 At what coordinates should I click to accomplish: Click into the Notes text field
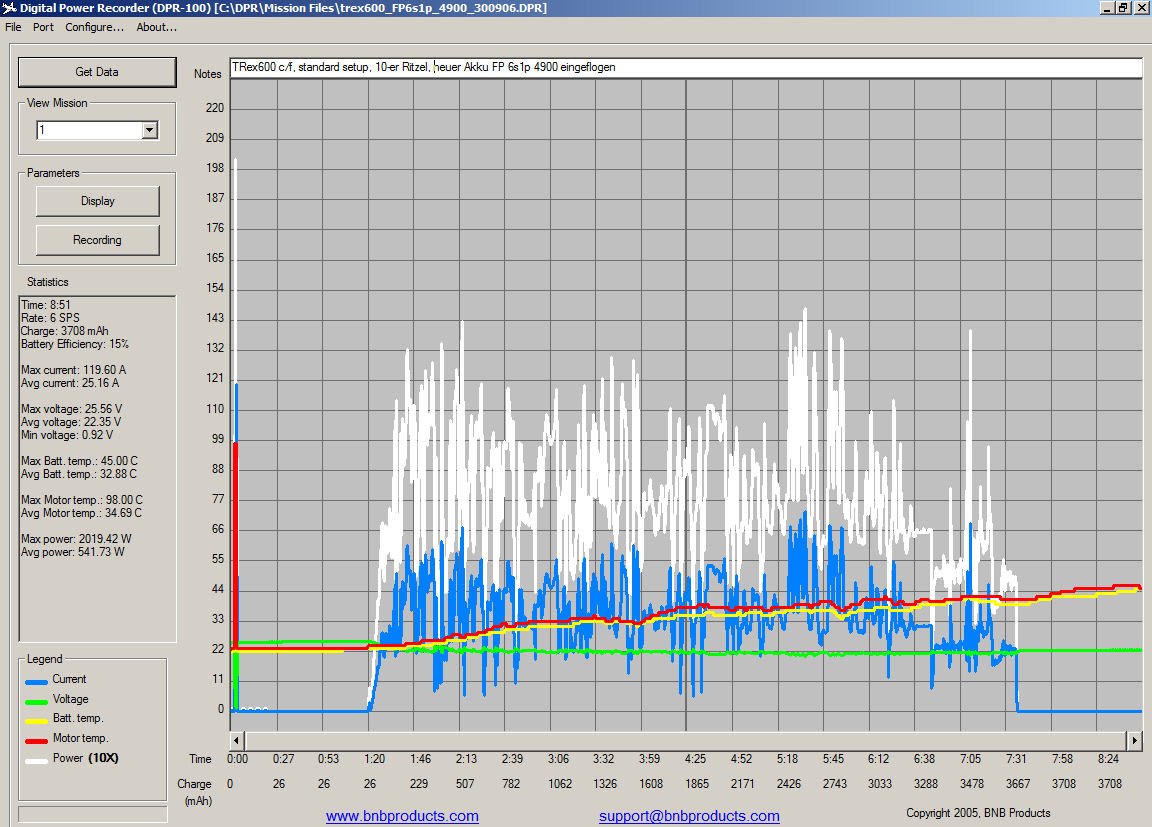(685, 68)
